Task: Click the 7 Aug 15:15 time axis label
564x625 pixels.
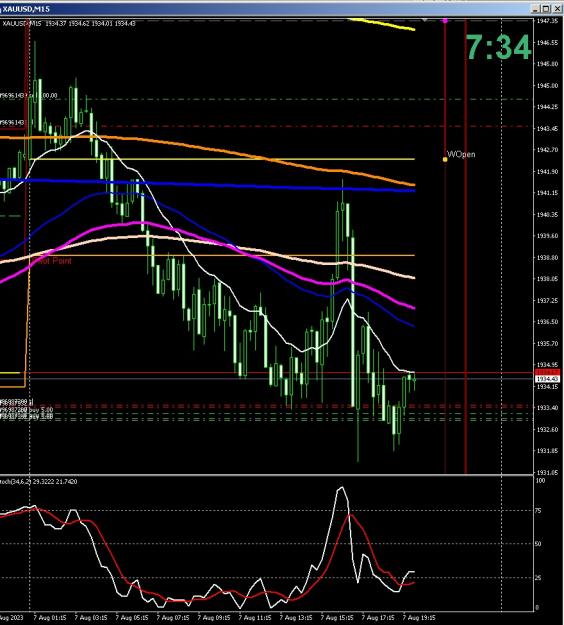Action: point(337,618)
